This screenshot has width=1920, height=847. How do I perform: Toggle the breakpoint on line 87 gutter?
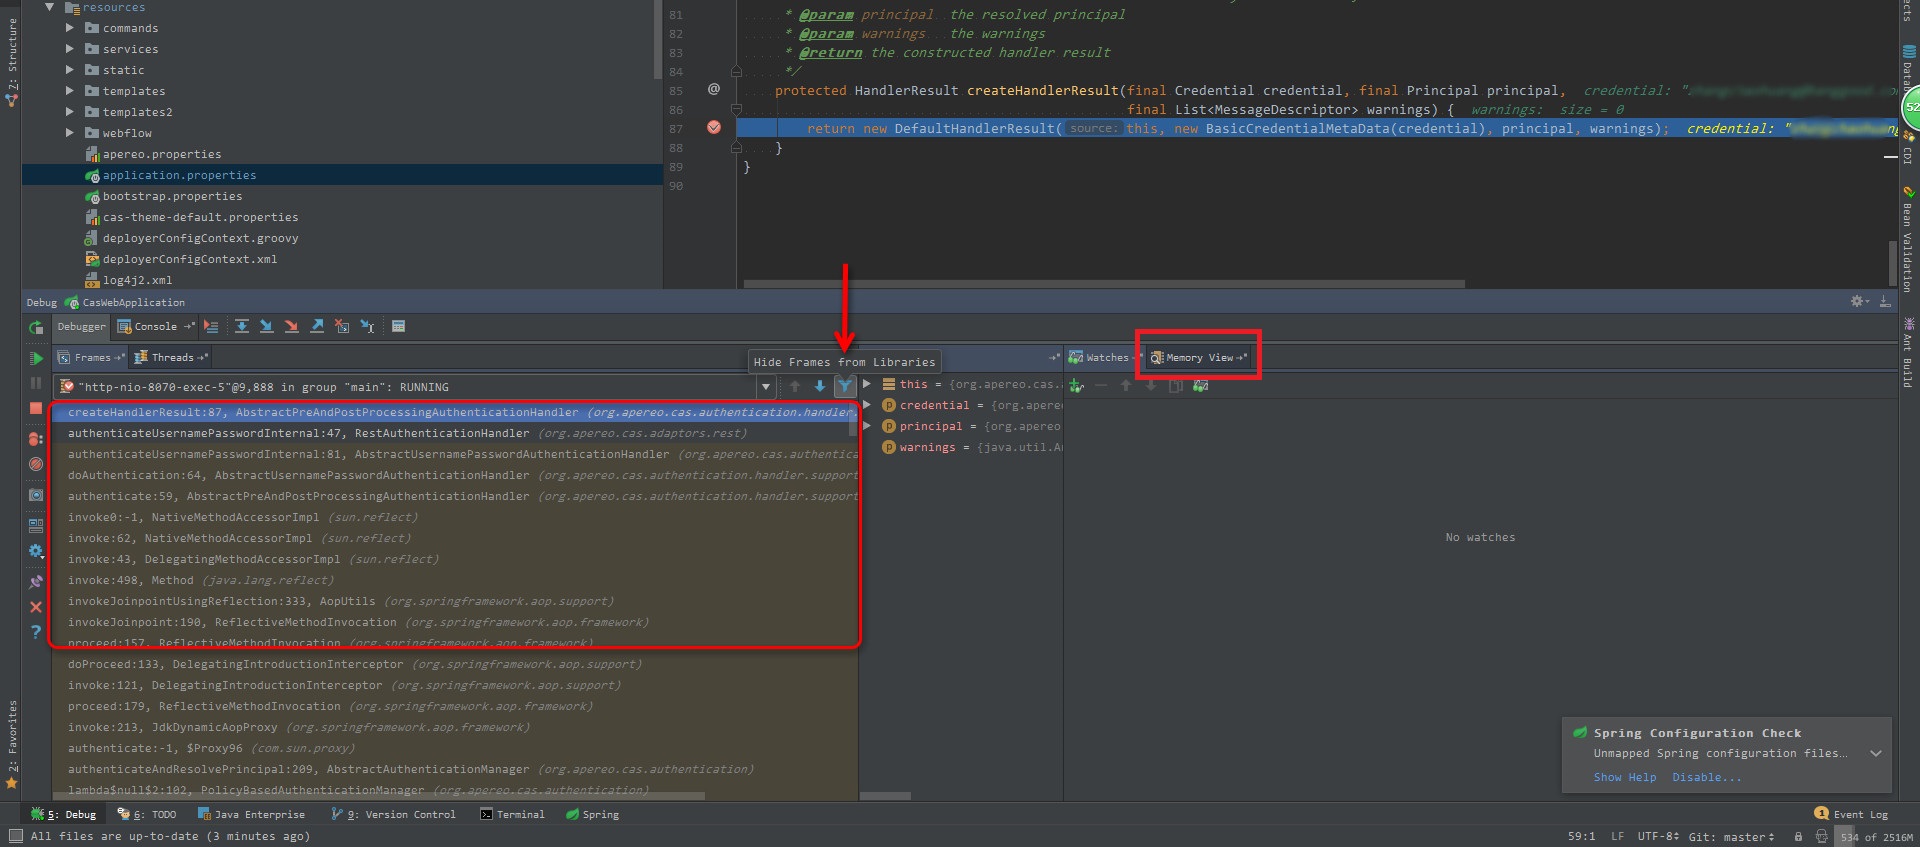[x=714, y=128]
